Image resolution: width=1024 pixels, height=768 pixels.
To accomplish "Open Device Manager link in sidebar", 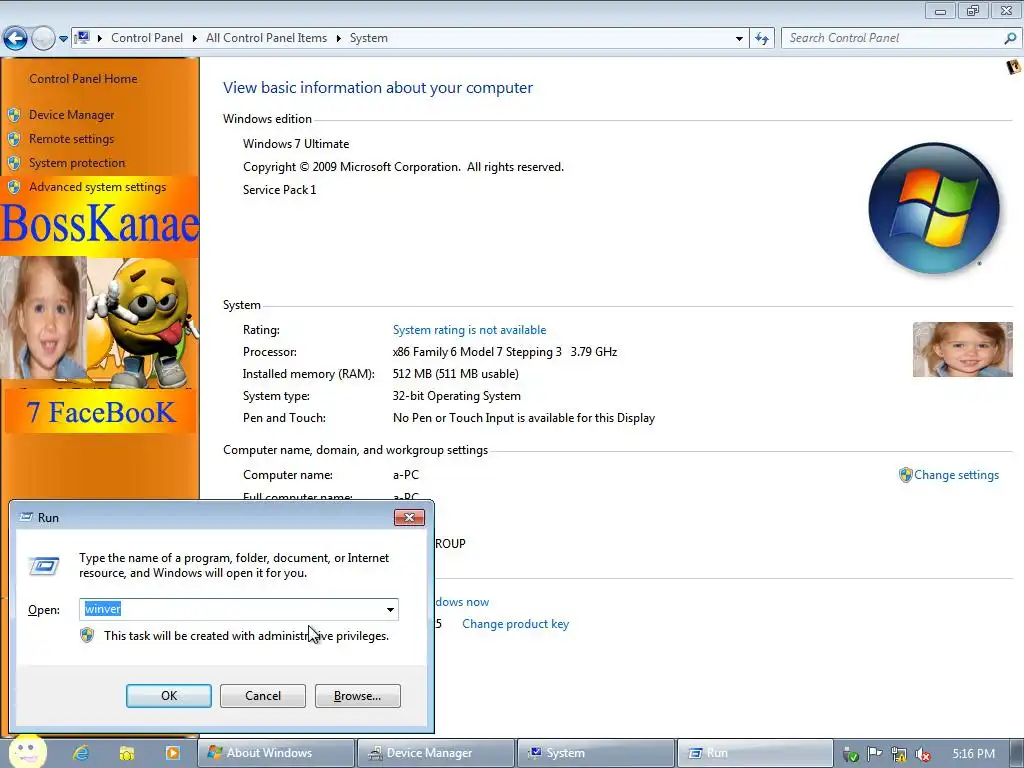I will click(72, 115).
